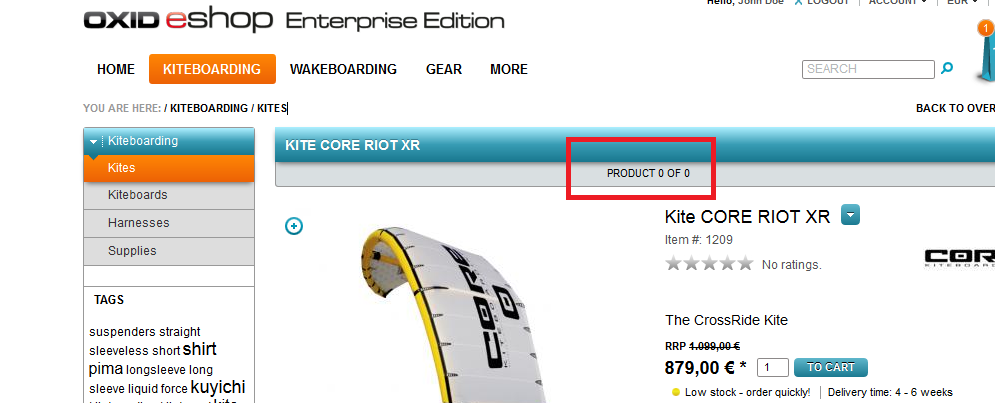Viewport: 995px width, 403px height.
Task: Collapse the Kiteboarding category tree
Action: (94, 142)
